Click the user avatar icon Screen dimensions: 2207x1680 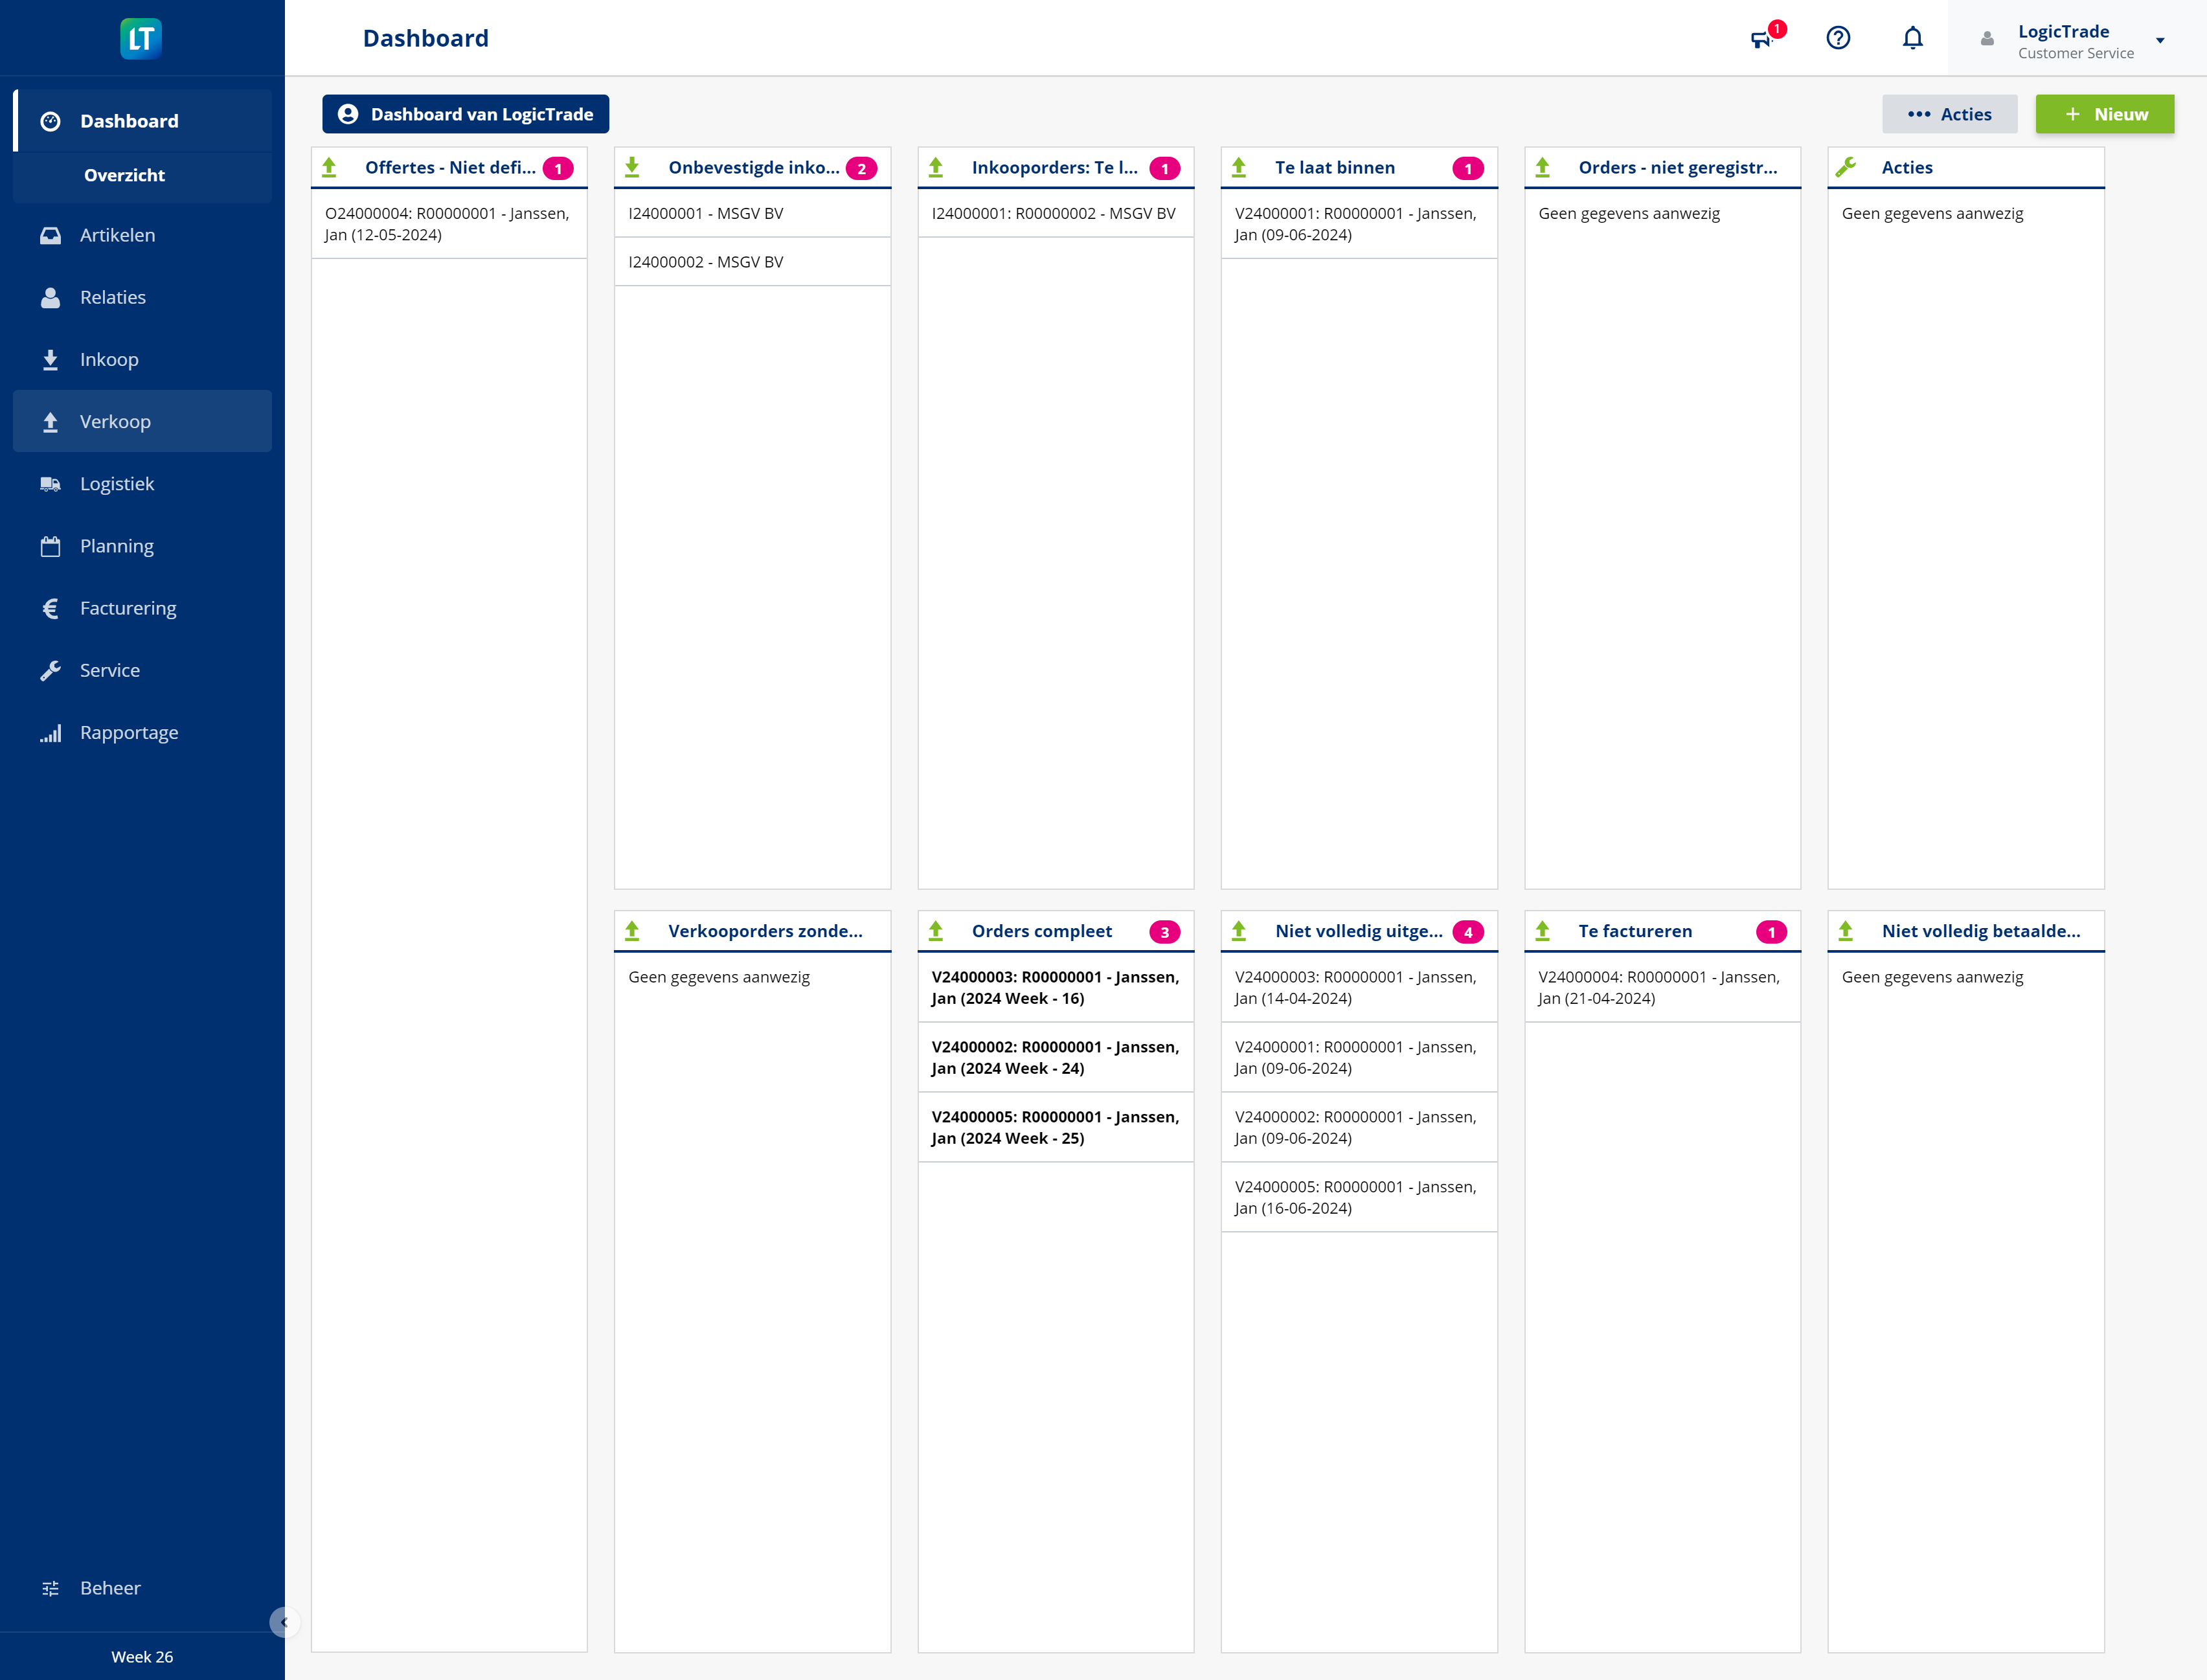[x=1987, y=39]
